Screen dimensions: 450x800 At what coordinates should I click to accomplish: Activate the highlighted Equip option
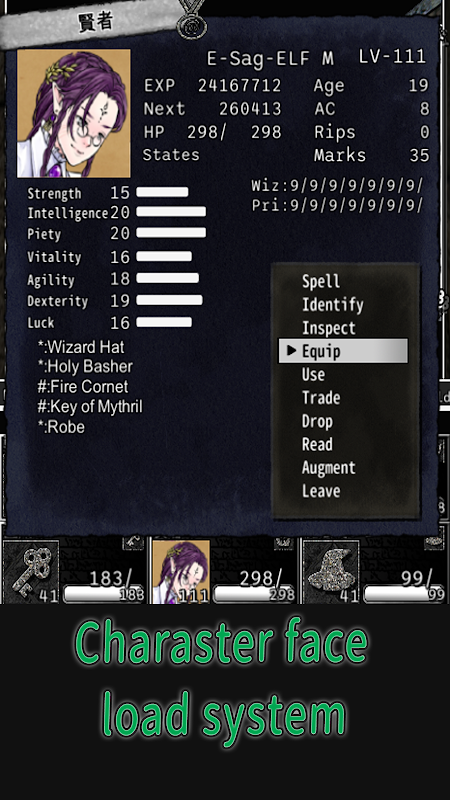point(343,351)
